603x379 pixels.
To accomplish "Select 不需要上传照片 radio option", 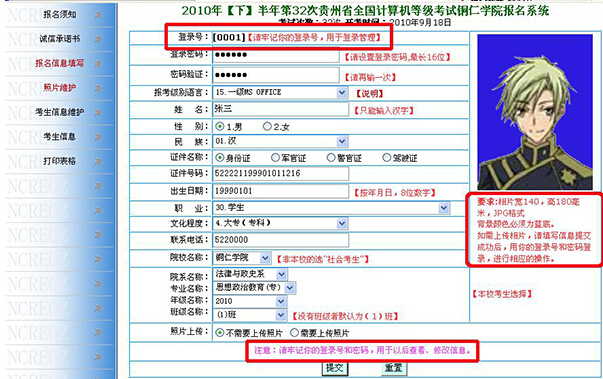I will click(220, 332).
